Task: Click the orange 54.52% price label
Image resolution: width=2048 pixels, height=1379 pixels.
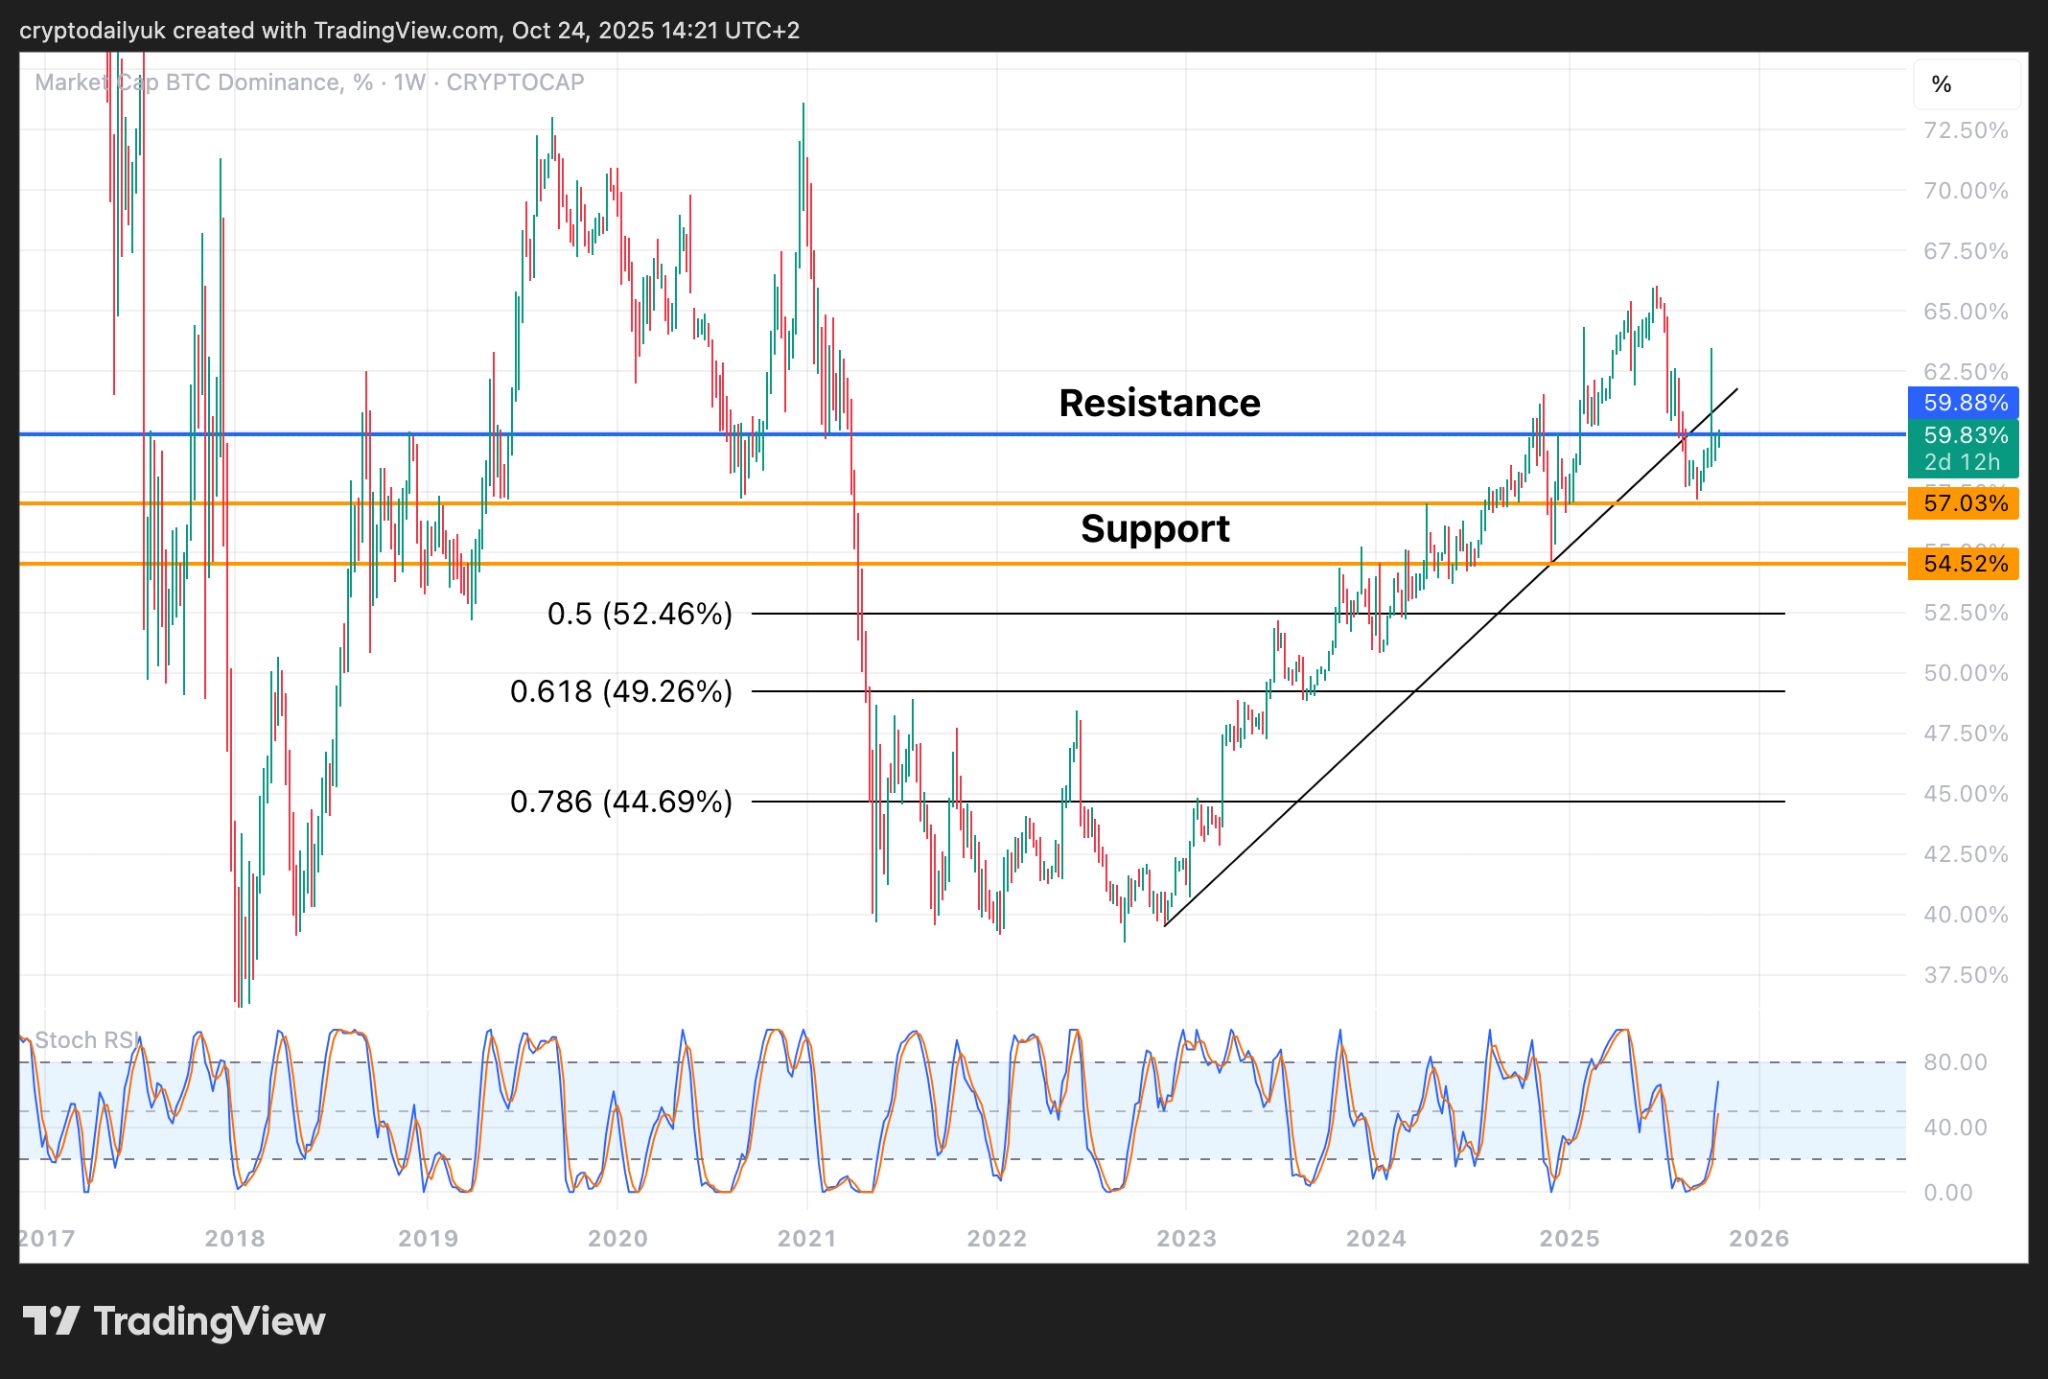Action: pyautogui.click(x=1964, y=564)
